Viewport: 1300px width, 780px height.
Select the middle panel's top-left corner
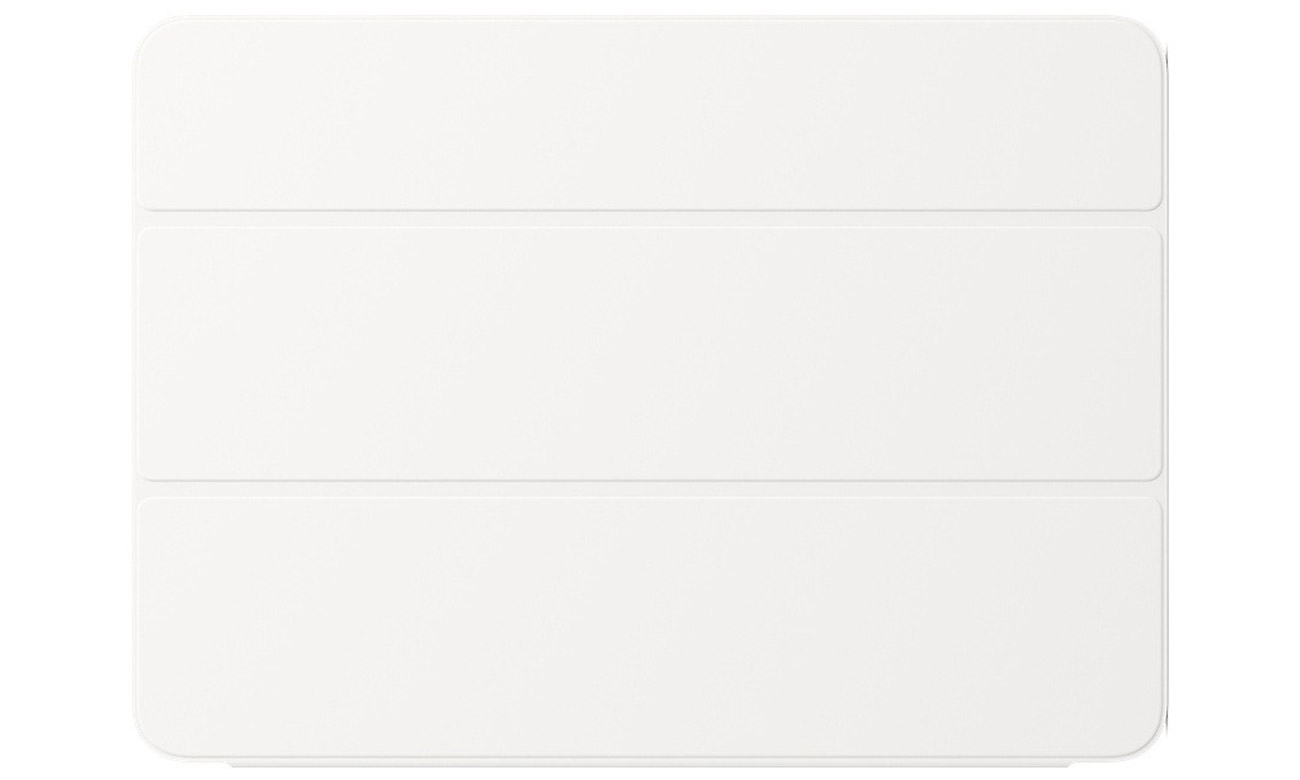click(x=142, y=234)
